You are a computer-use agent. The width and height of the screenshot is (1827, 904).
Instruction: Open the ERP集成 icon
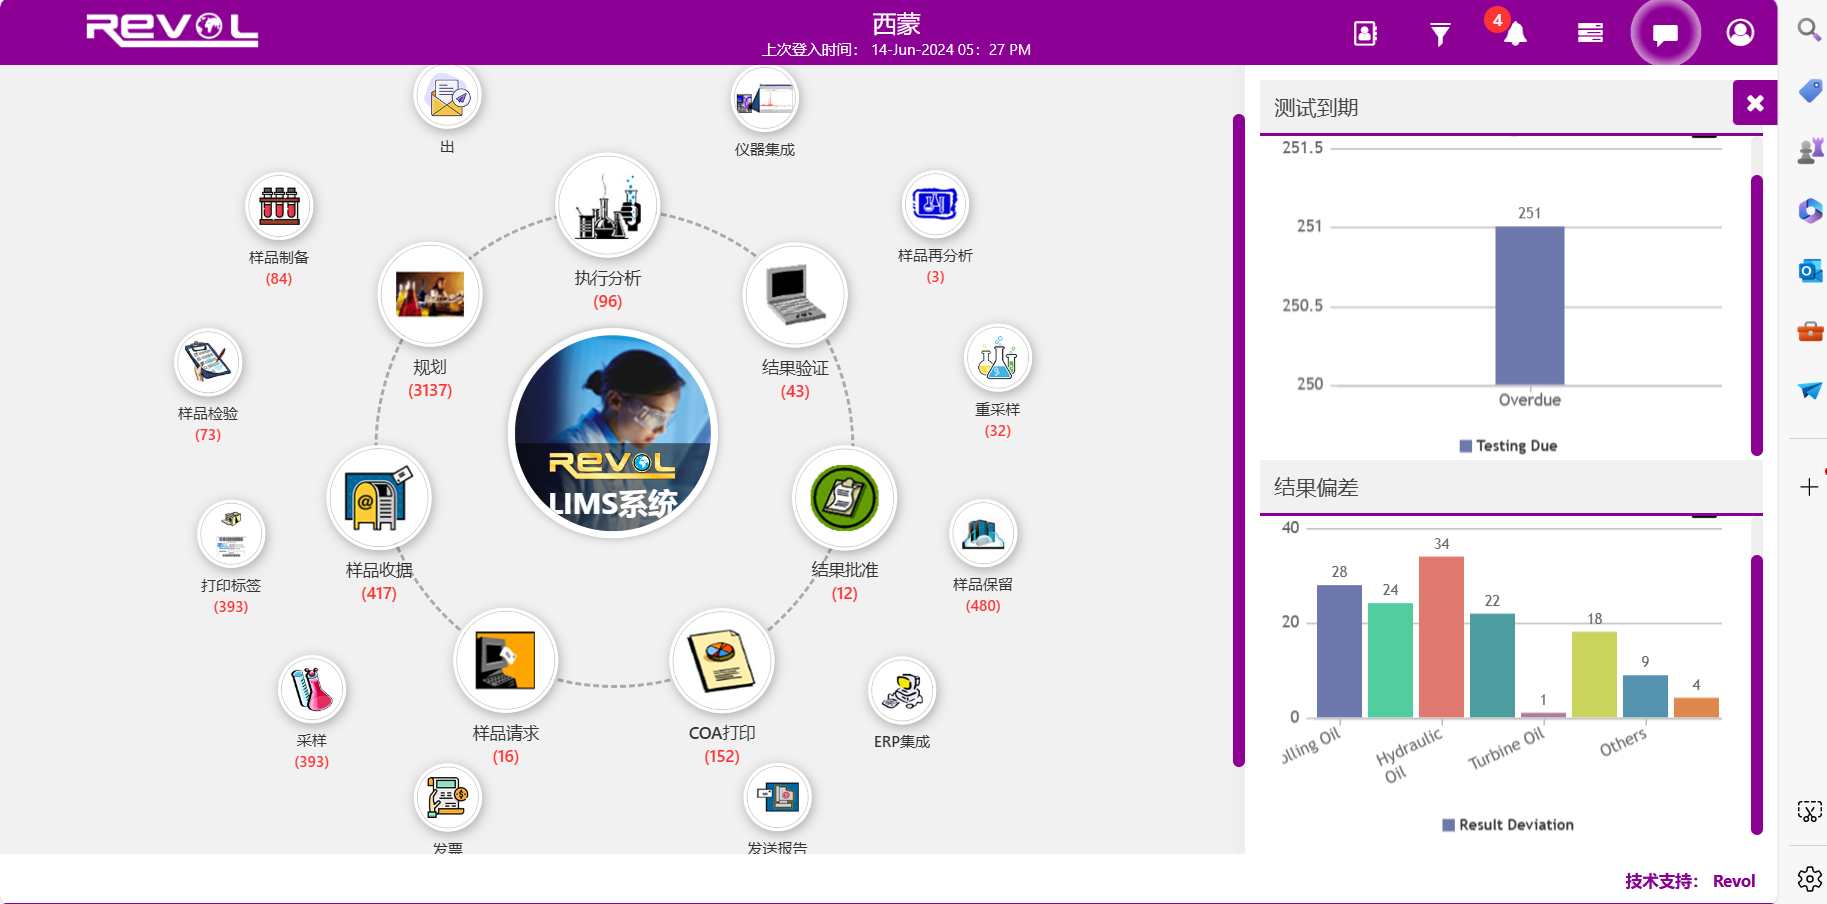point(902,690)
